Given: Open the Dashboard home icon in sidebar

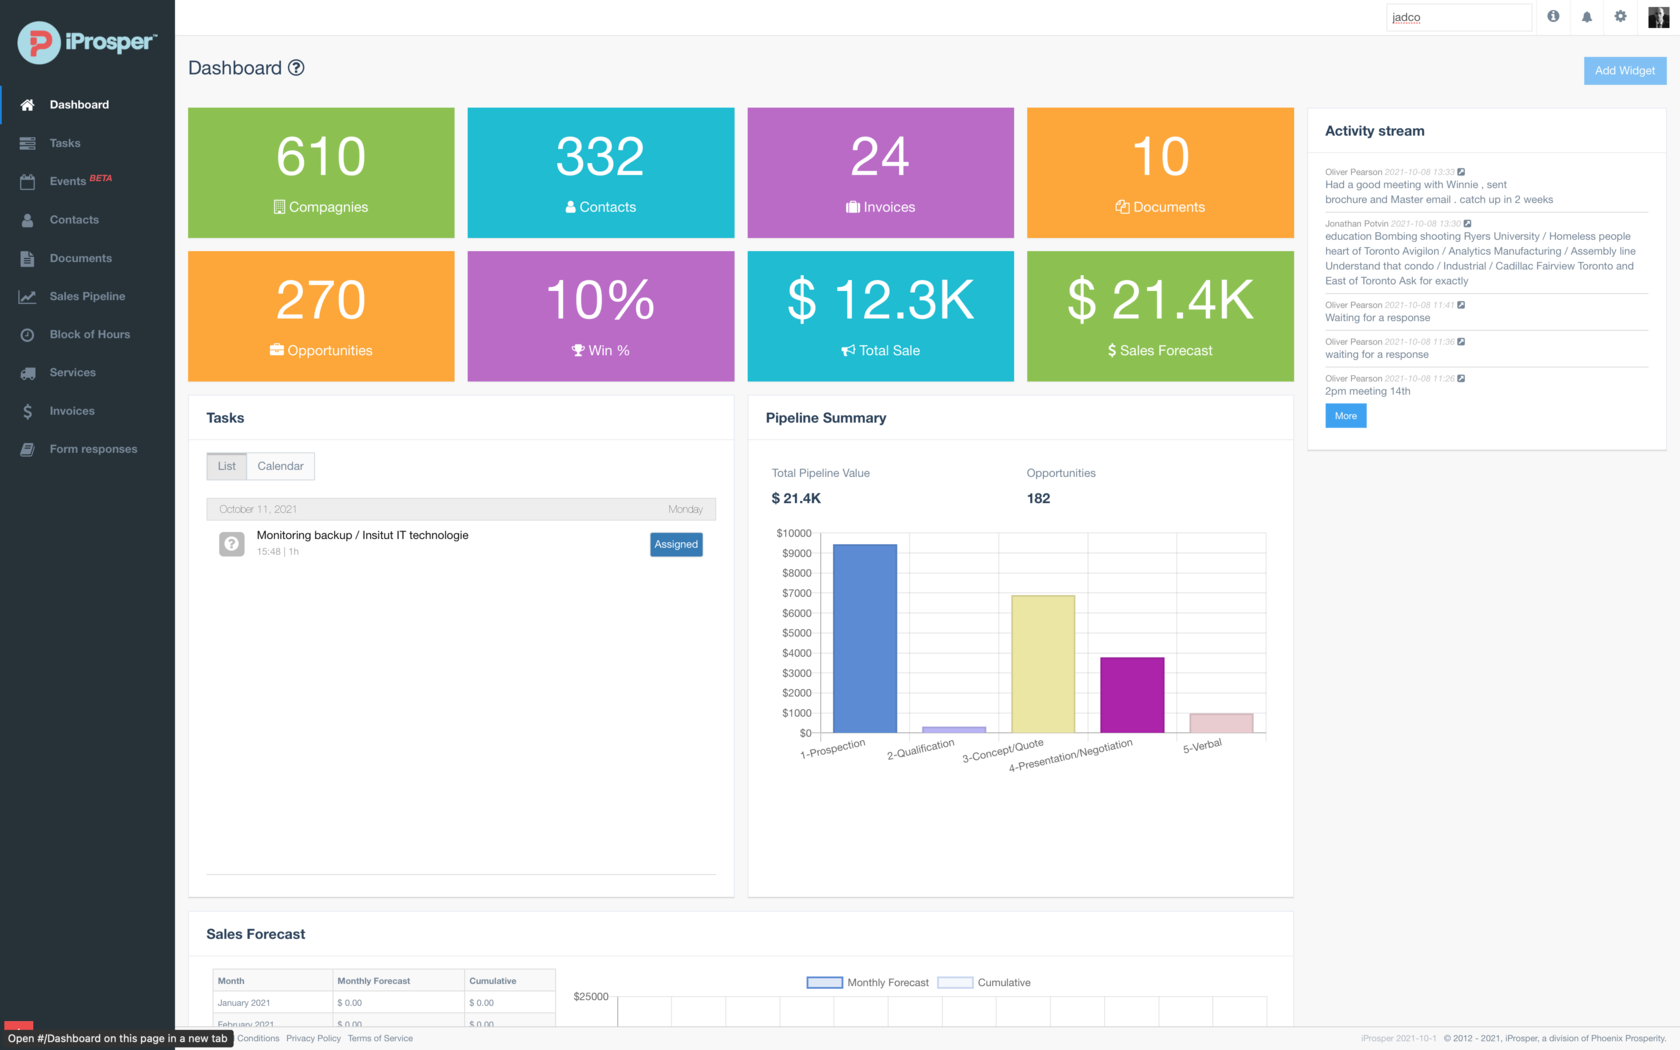Looking at the screenshot, I should tap(27, 105).
